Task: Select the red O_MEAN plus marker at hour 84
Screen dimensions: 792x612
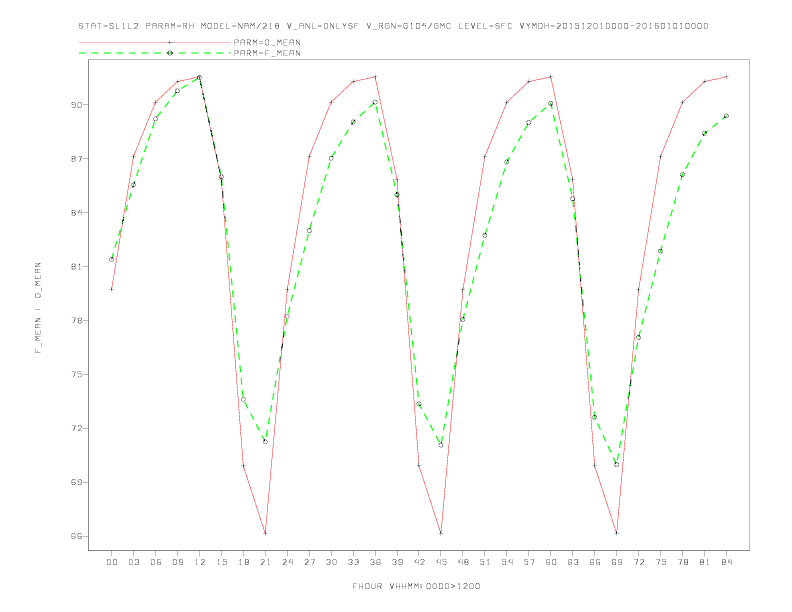Action: (x=726, y=77)
